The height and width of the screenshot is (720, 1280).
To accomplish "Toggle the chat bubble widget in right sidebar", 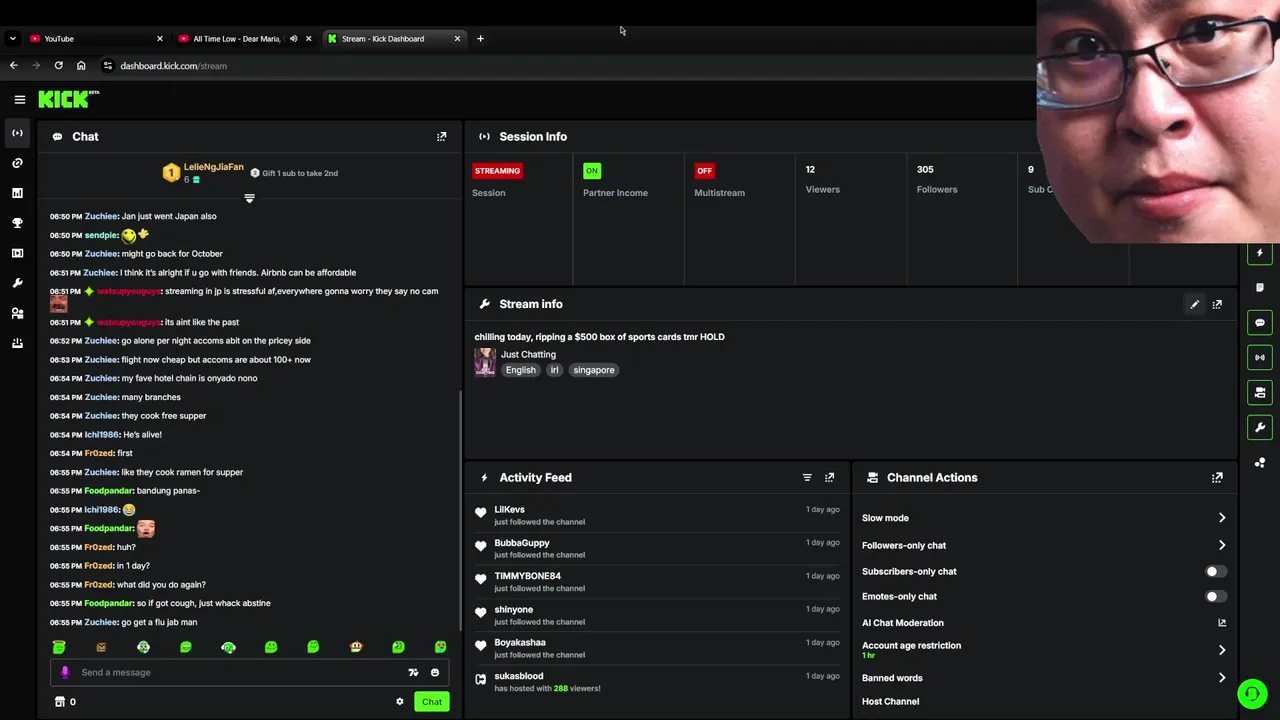I will [1260, 323].
